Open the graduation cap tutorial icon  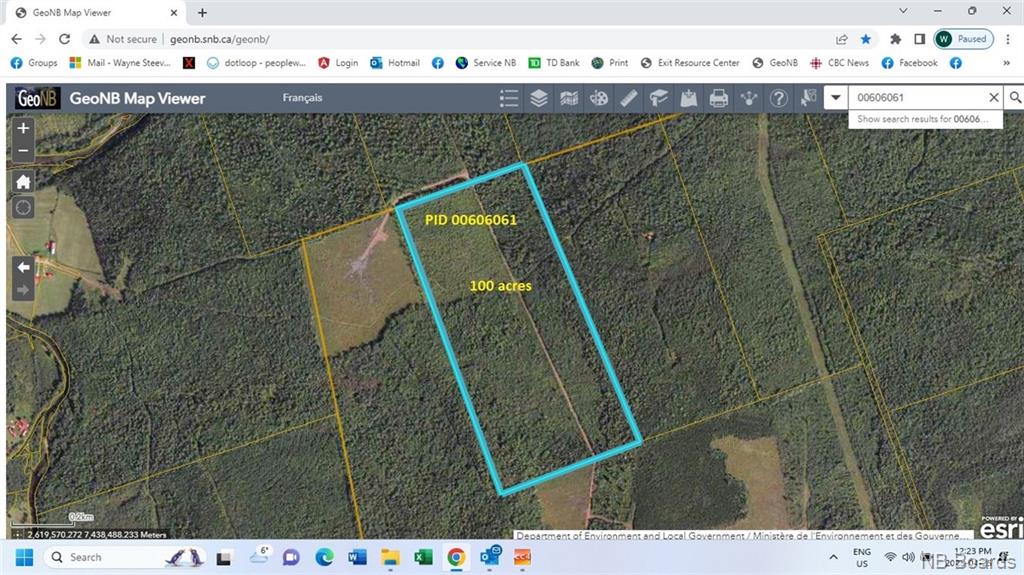coord(659,98)
